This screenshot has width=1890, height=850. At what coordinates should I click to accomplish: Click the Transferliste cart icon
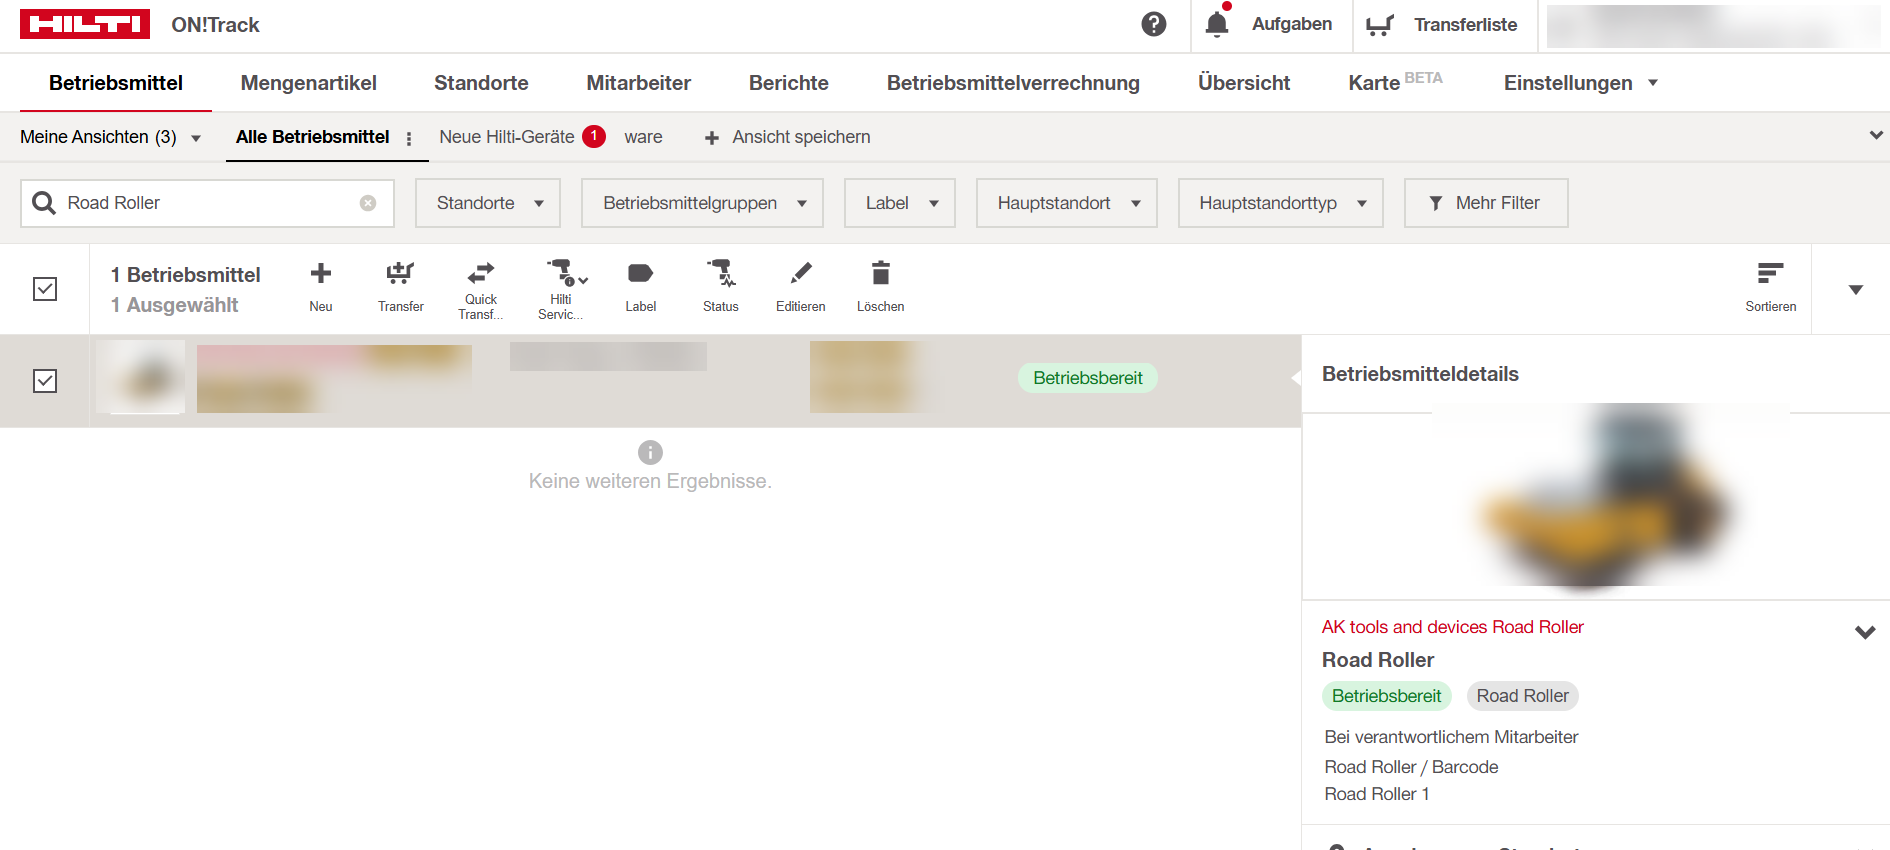(x=1380, y=25)
